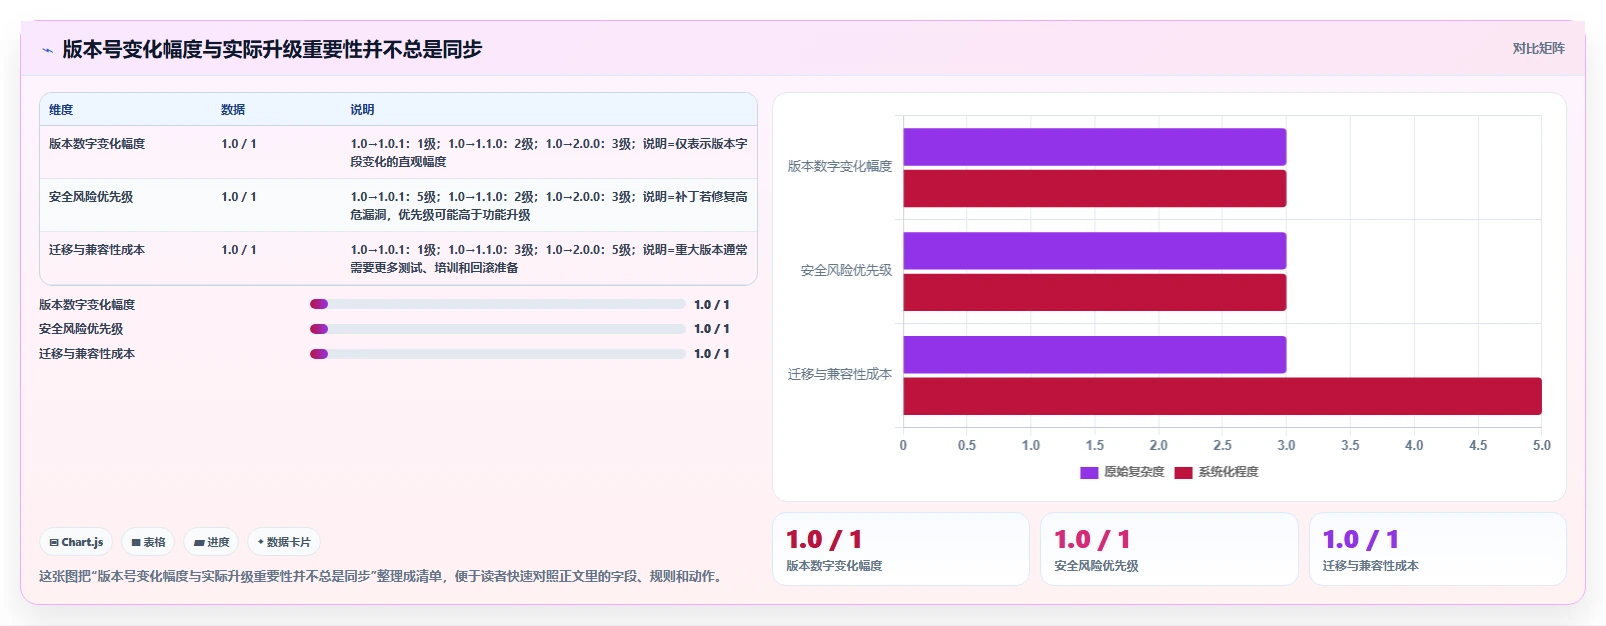Open the 安全风险优先级 data card
1606x626 pixels.
(1169, 549)
